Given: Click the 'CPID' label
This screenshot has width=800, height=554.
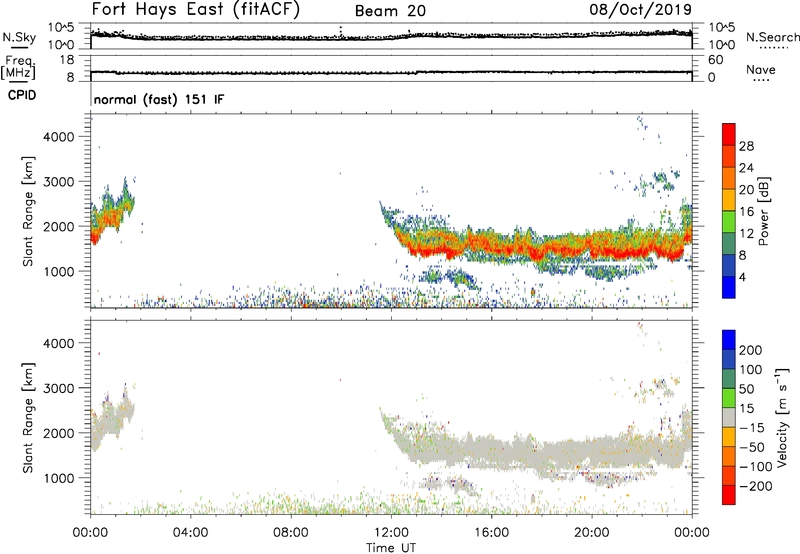Looking at the screenshot, I should point(22,95).
